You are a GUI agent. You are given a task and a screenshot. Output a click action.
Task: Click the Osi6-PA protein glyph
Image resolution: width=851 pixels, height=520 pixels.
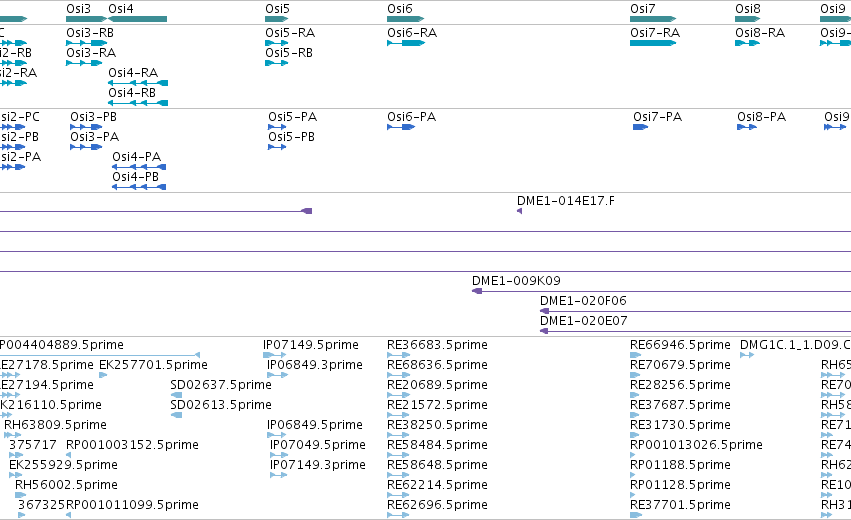tap(401, 127)
